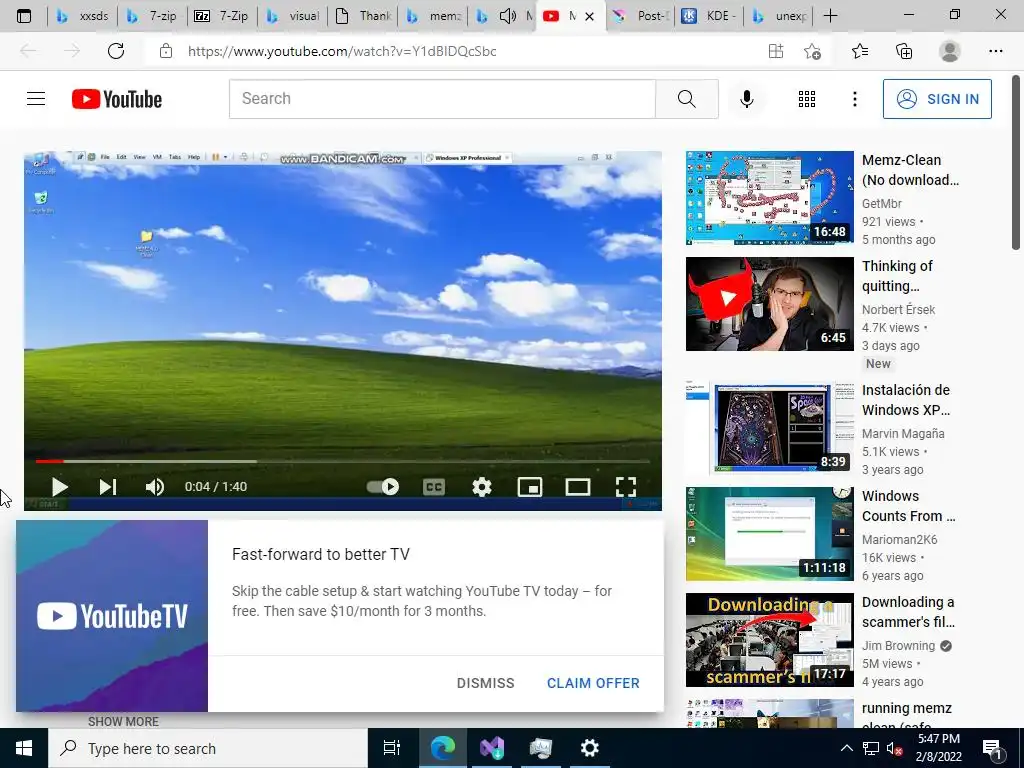Click the taskbar search box
This screenshot has height=768, width=1024.
[208, 748]
